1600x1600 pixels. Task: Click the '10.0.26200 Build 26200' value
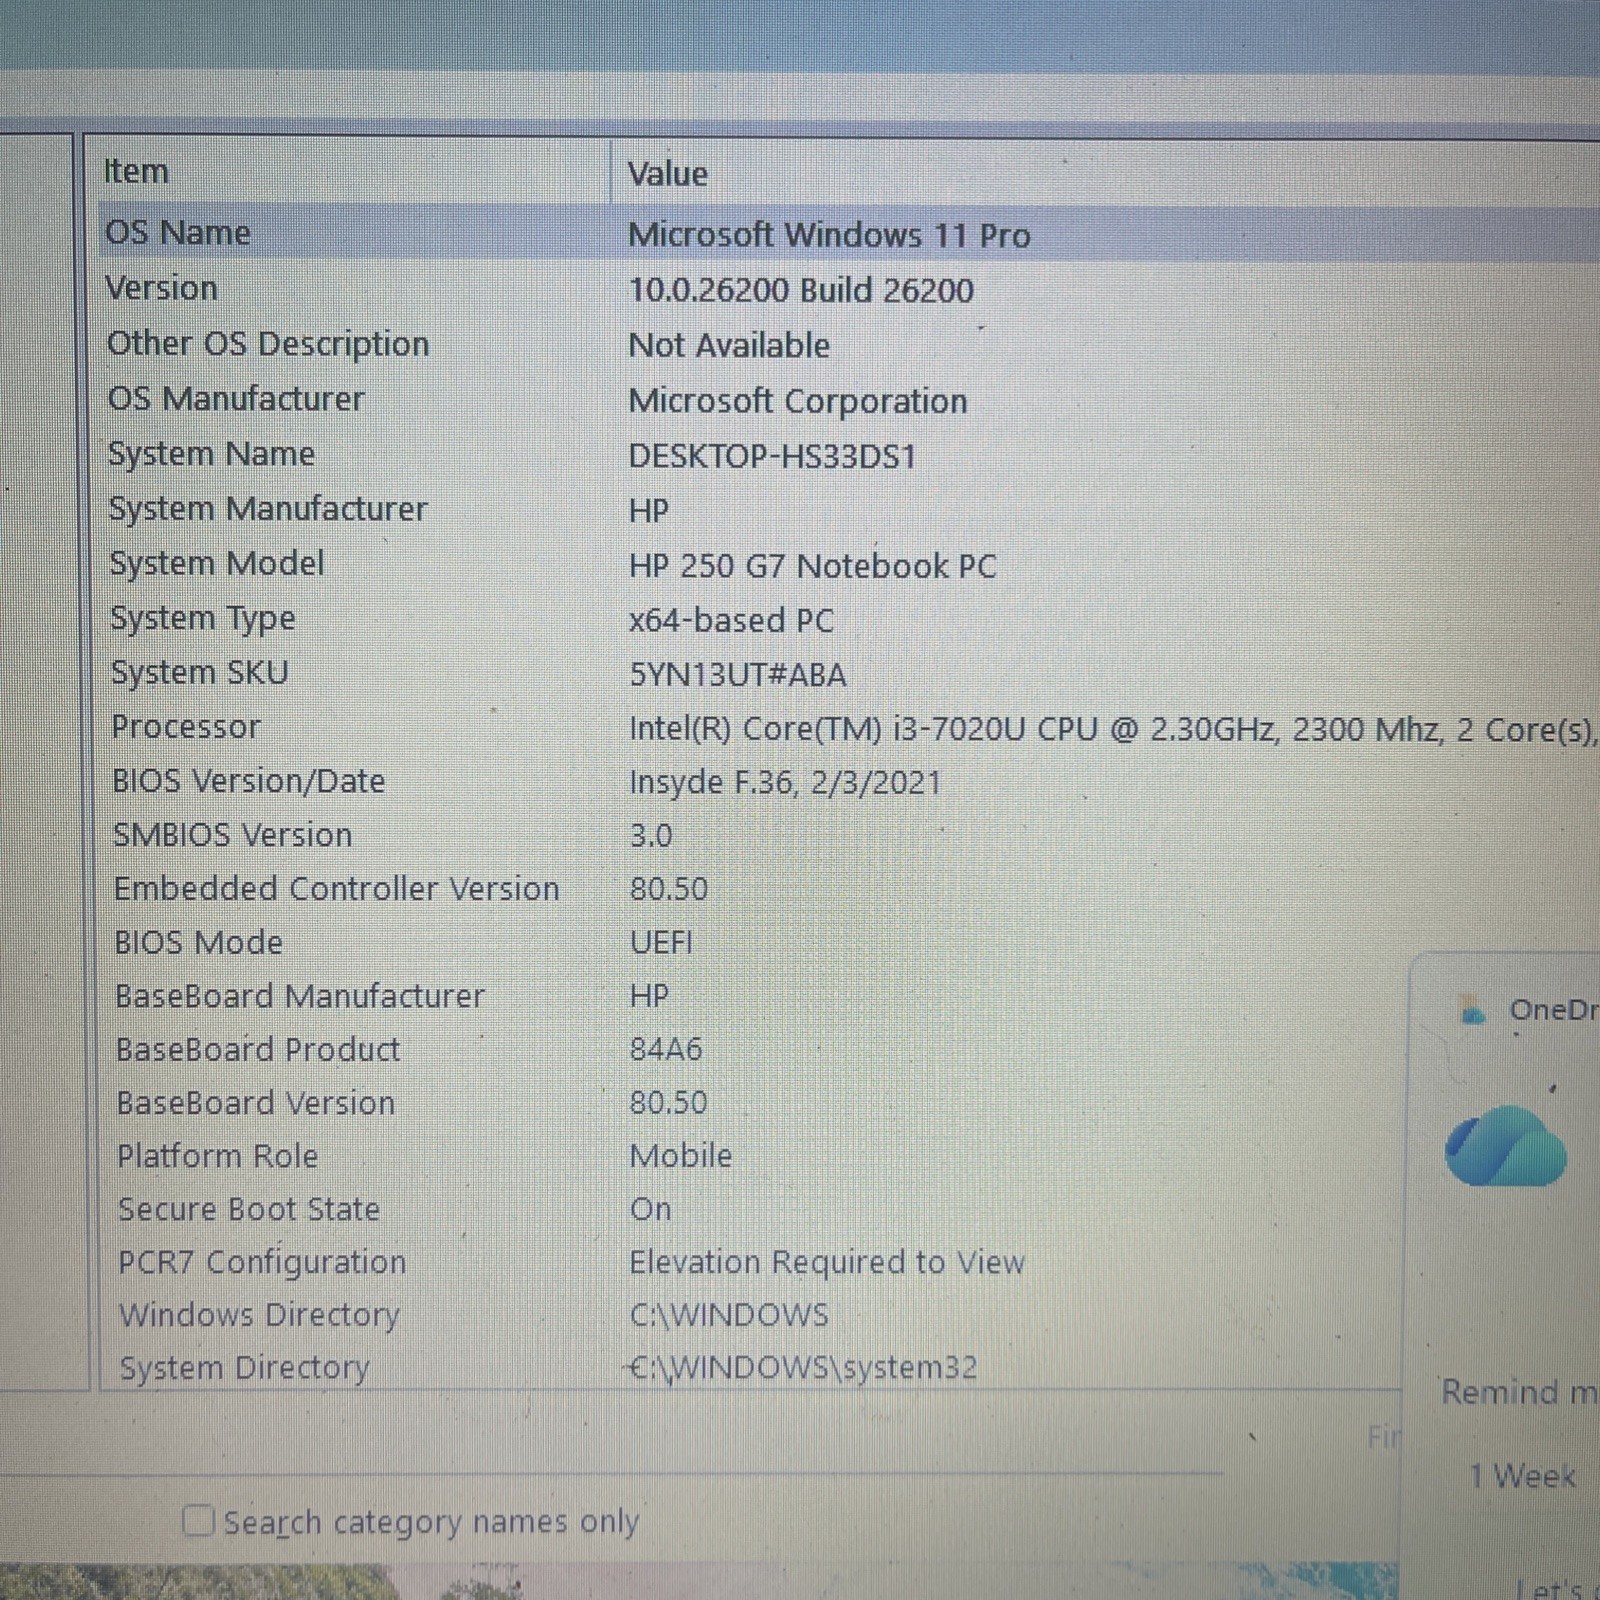[x=801, y=290]
